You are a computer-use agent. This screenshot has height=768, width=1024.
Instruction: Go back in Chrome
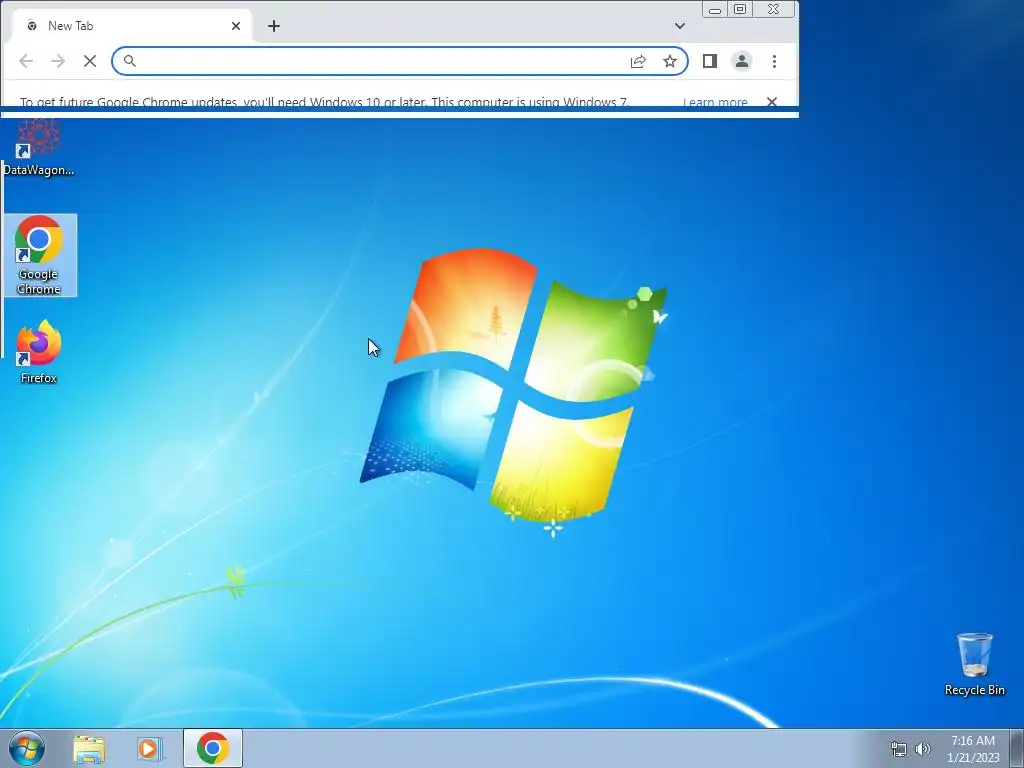coord(26,61)
